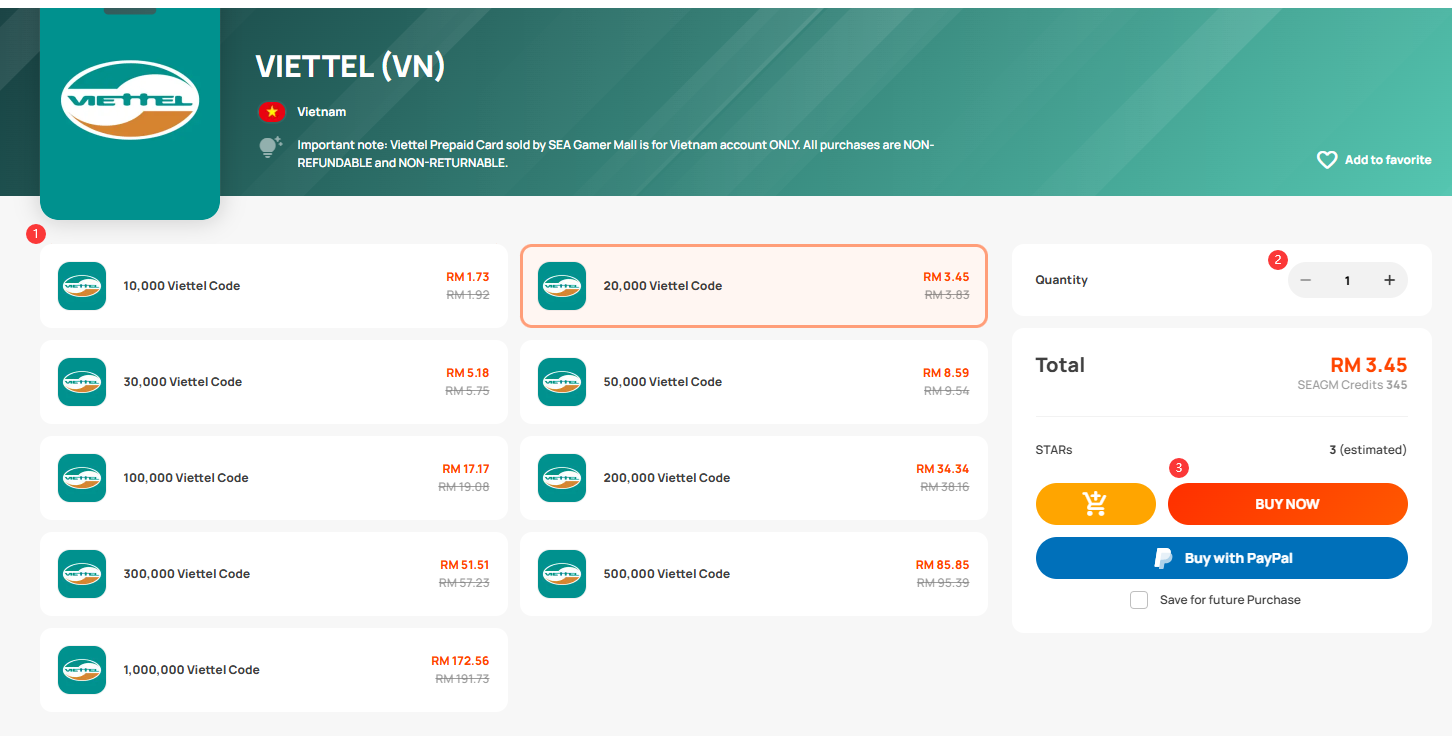The width and height of the screenshot is (1452, 736).
Task: Click the heart favorite icon
Action: pos(1327,160)
